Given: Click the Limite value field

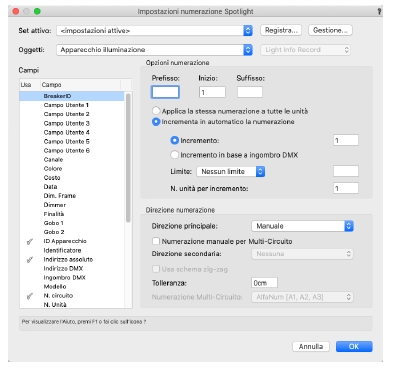Looking at the screenshot, I should point(346,171).
